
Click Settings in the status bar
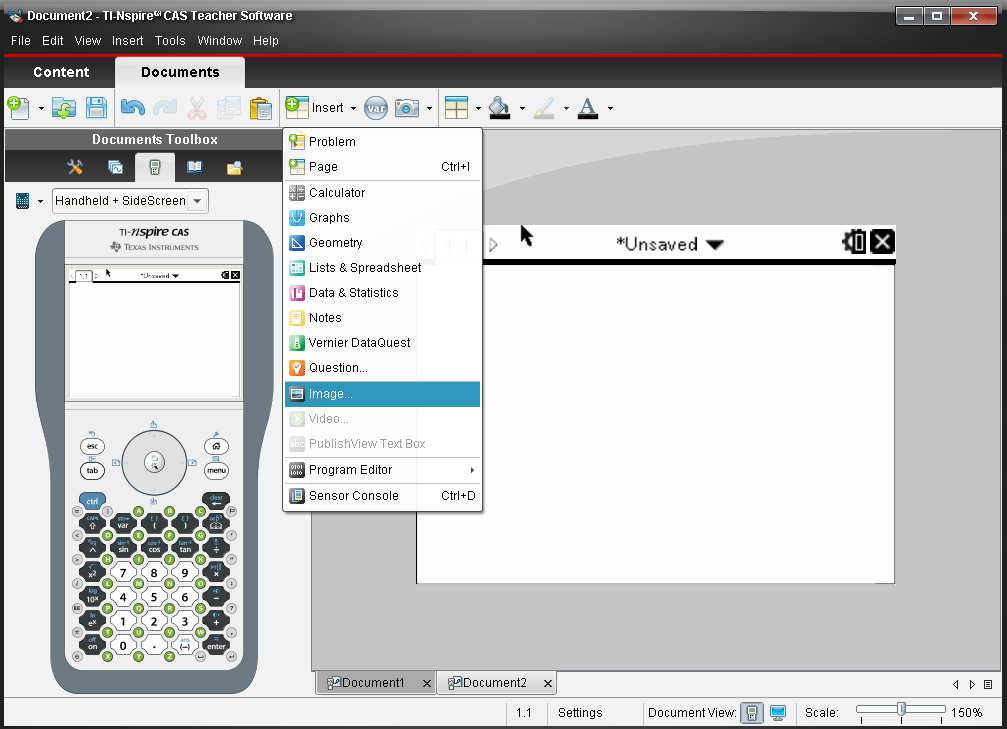580,712
